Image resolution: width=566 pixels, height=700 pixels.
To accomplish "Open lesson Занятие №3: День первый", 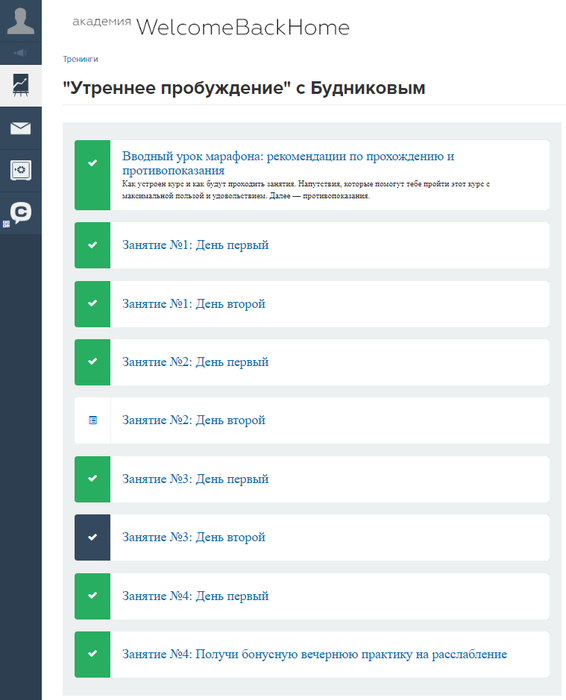I will click(196, 479).
